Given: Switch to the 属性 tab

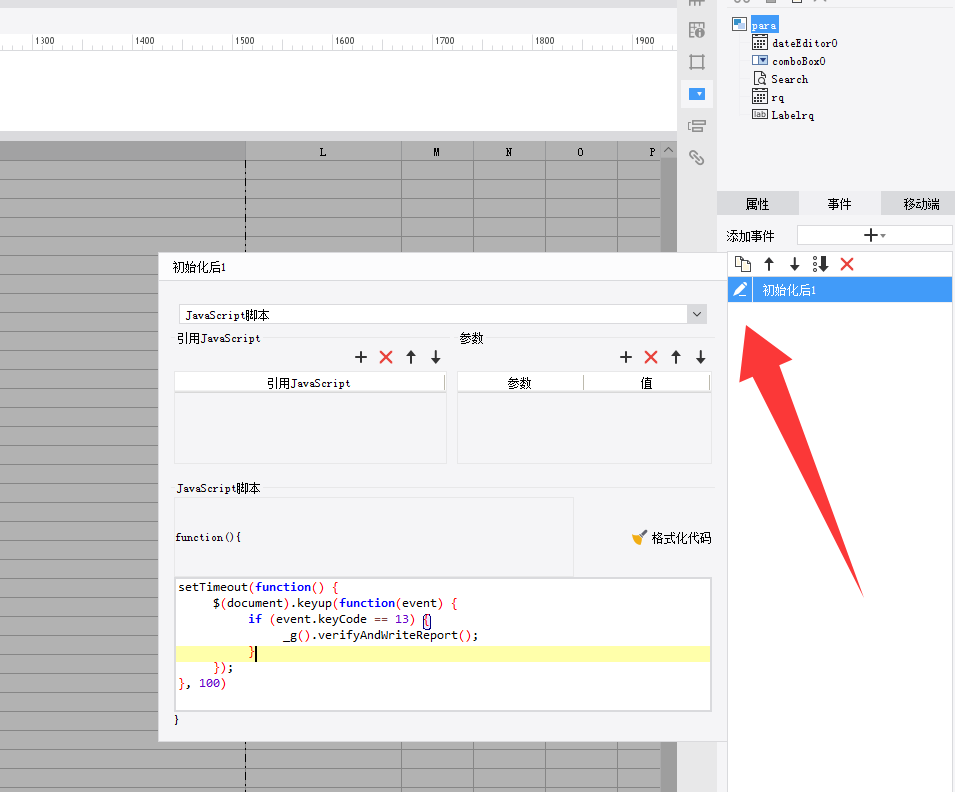Looking at the screenshot, I should click(x=758, y=203).
